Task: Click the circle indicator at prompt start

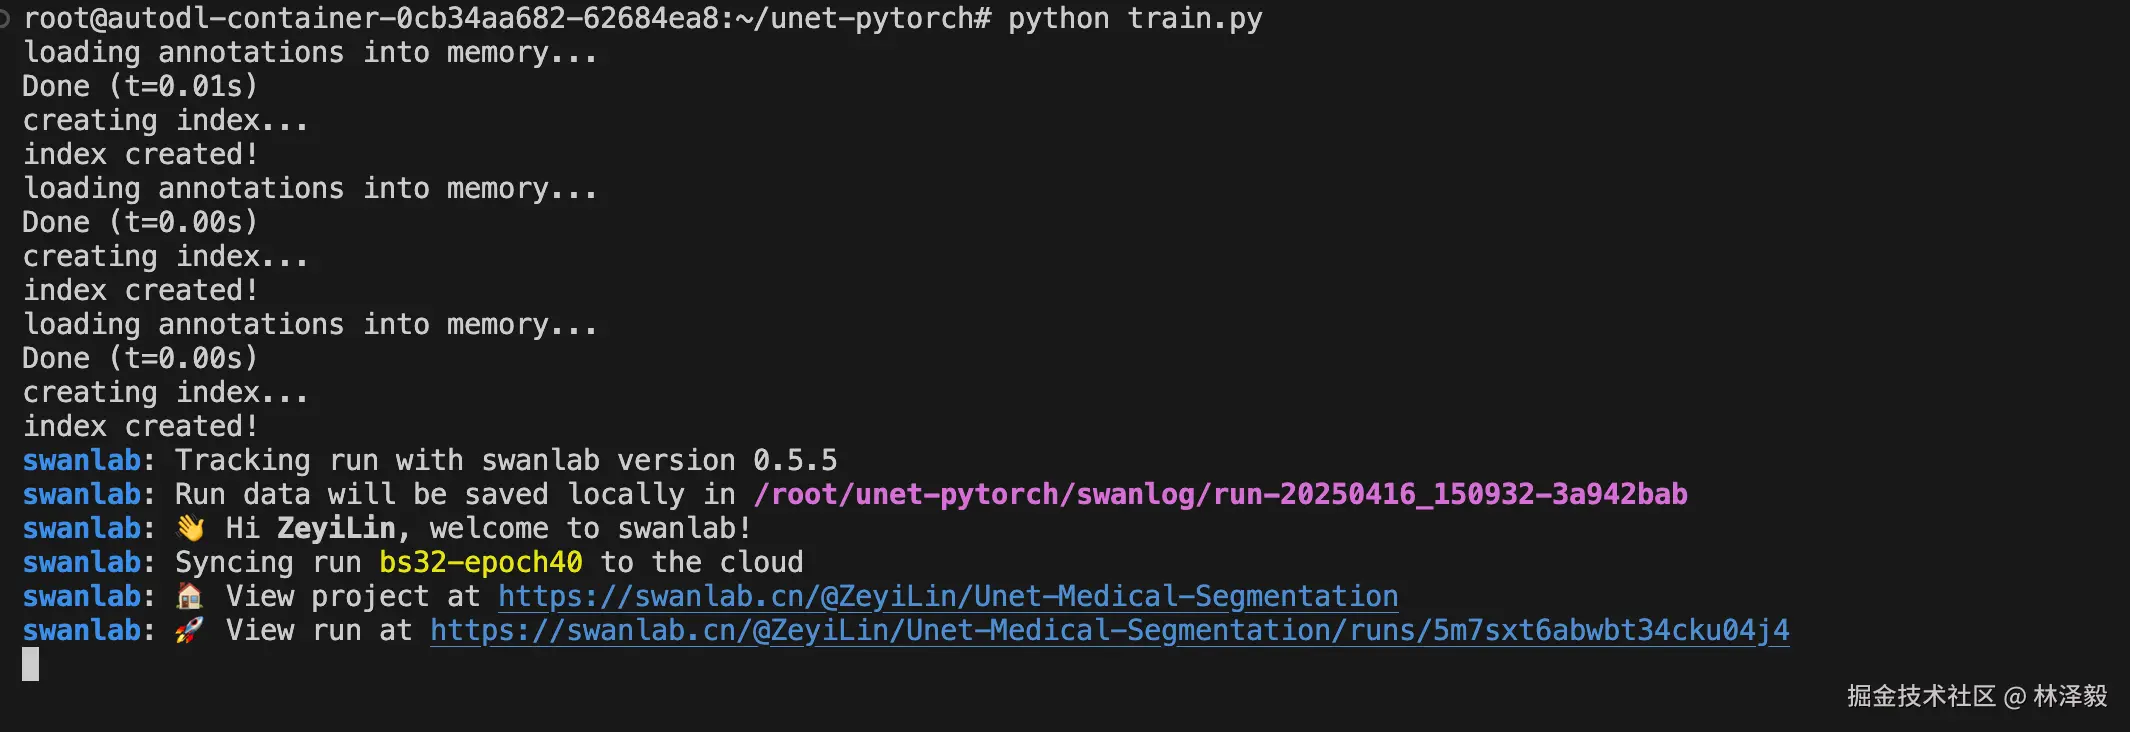Action: click(x=4, y=19)
